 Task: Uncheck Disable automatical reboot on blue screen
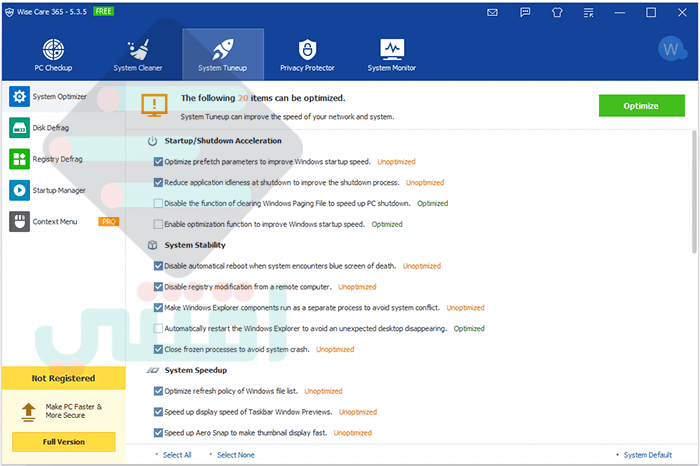[158, 266]
